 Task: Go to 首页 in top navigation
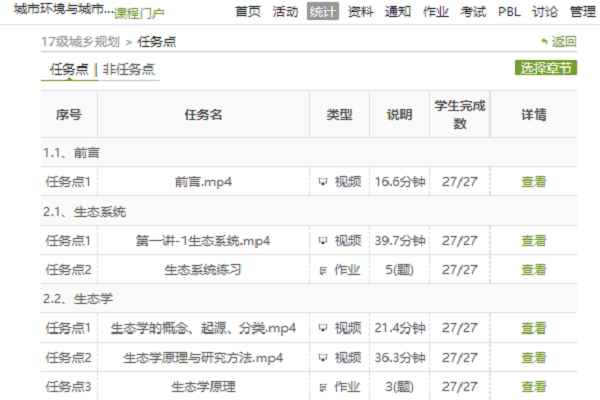tap(248, 12)
